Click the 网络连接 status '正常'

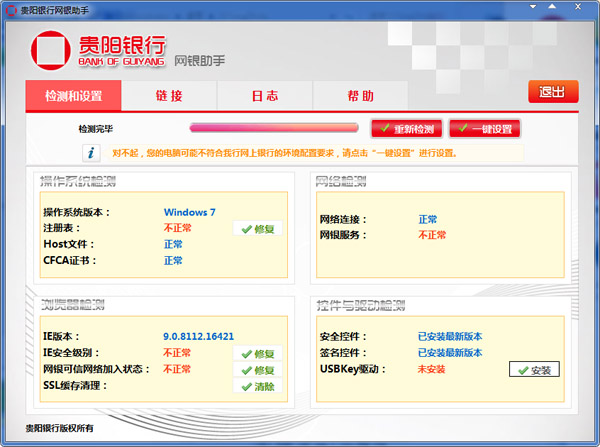427,219
